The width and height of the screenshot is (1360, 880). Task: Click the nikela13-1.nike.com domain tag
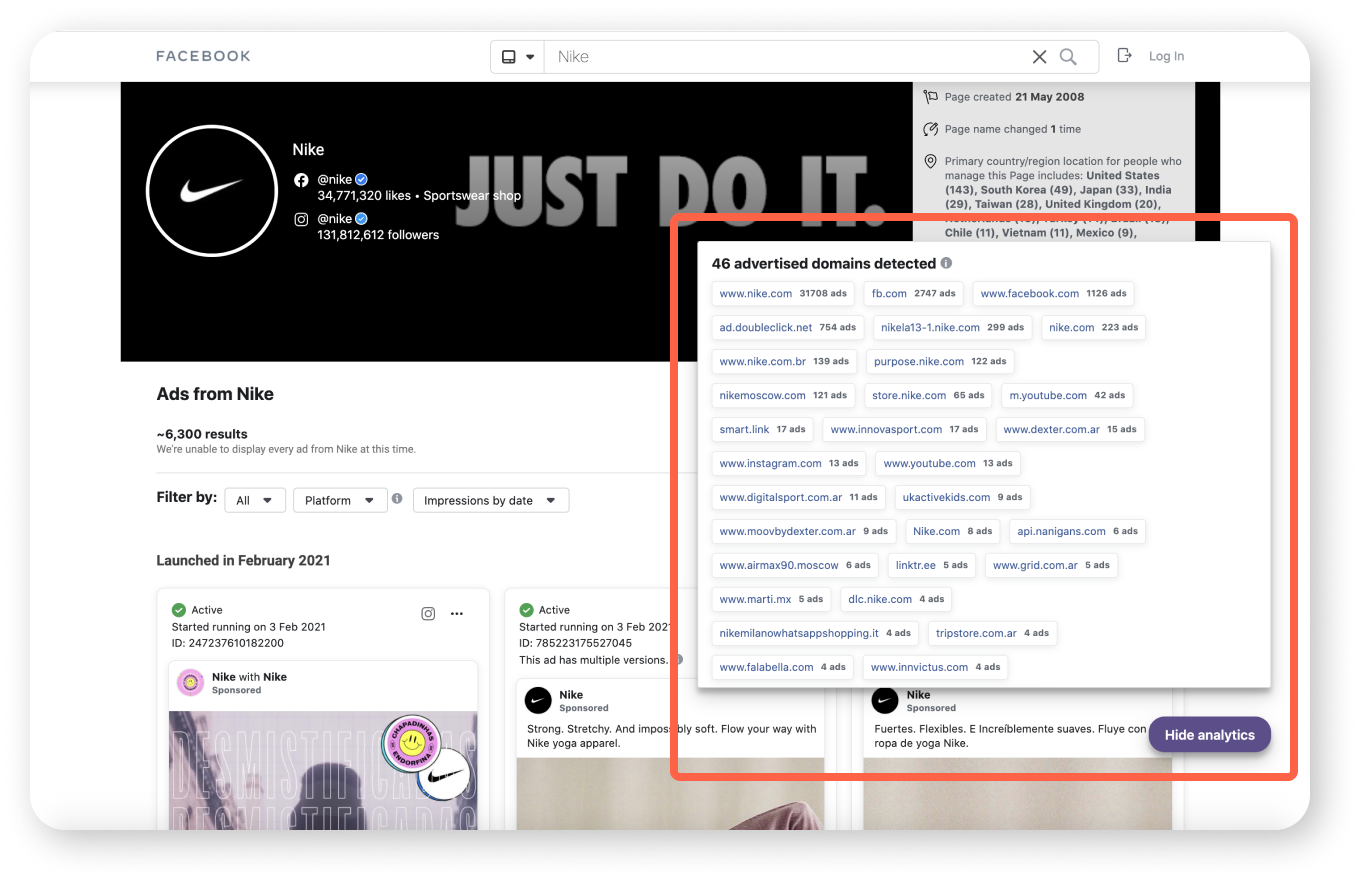[952, 328]
